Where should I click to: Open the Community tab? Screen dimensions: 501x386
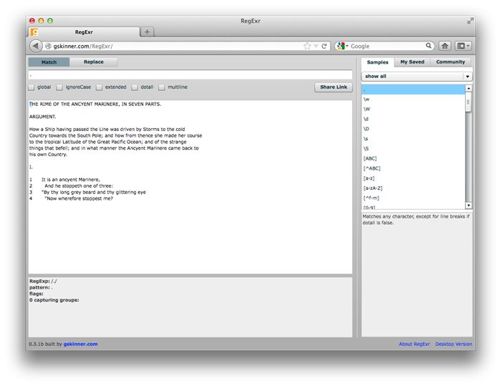(x=450, y=62)
